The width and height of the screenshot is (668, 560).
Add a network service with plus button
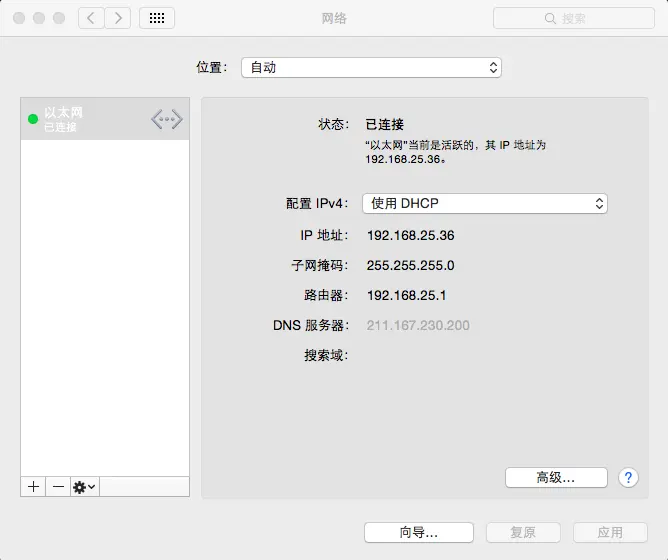coord(33,486)
